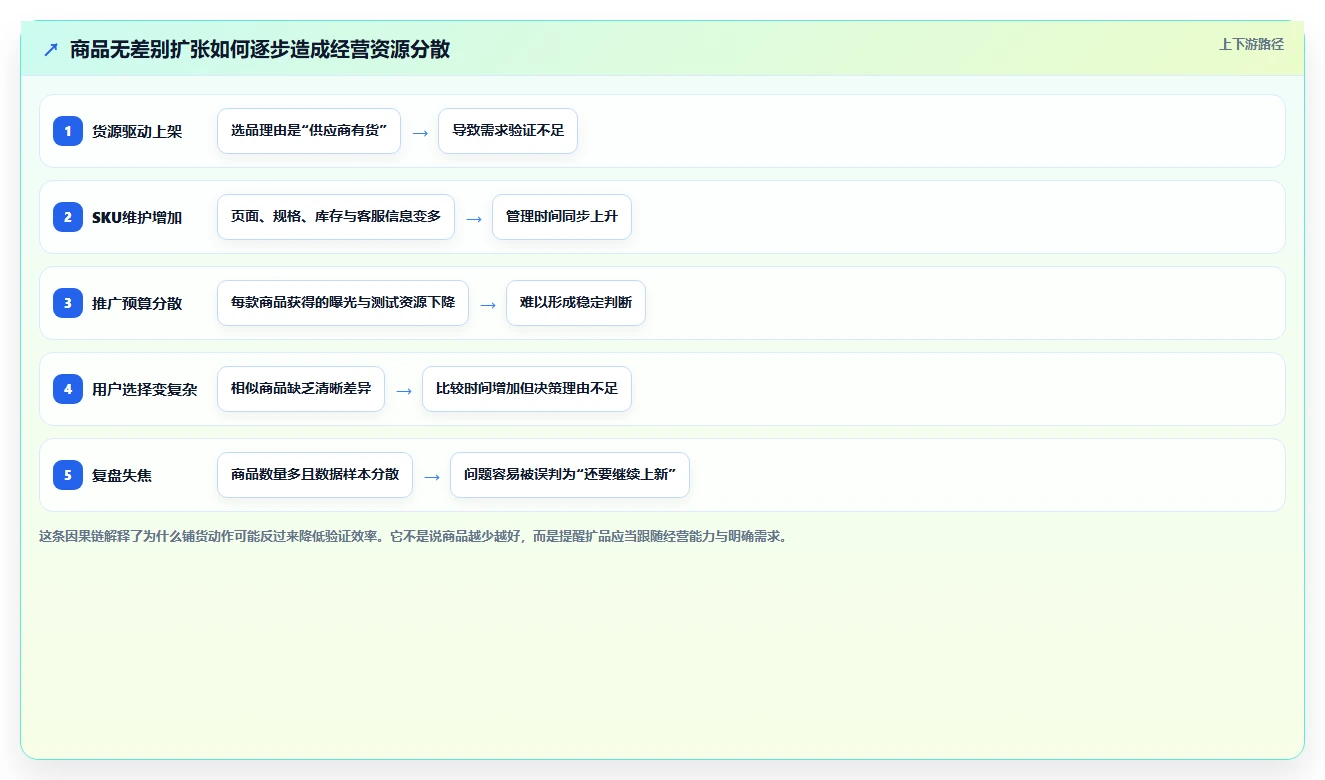The width and height of the screenshot is (1325, 780).
Task: Click the 相似商品缺乏清晰差异 chip
Action: [301, 389]
